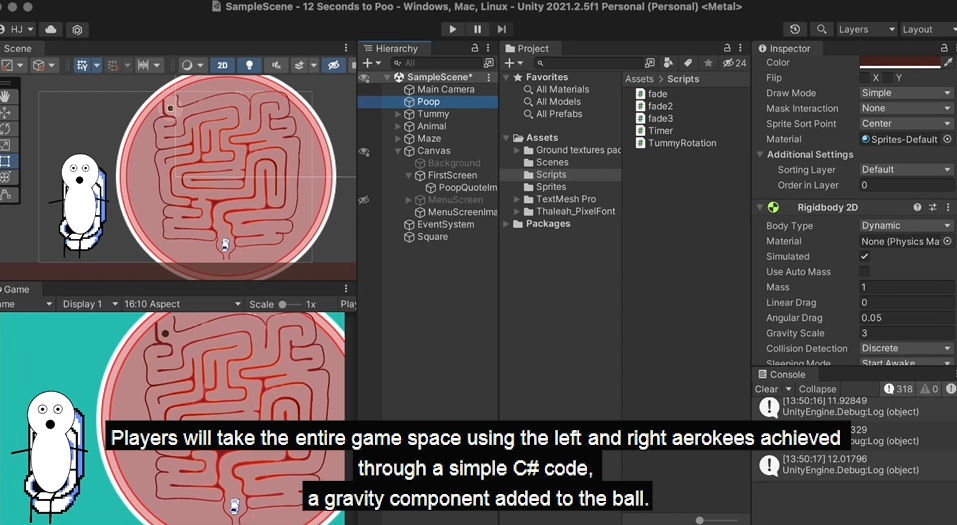
Task: Select the custom editor tools icon
Action: pos(5,195)
